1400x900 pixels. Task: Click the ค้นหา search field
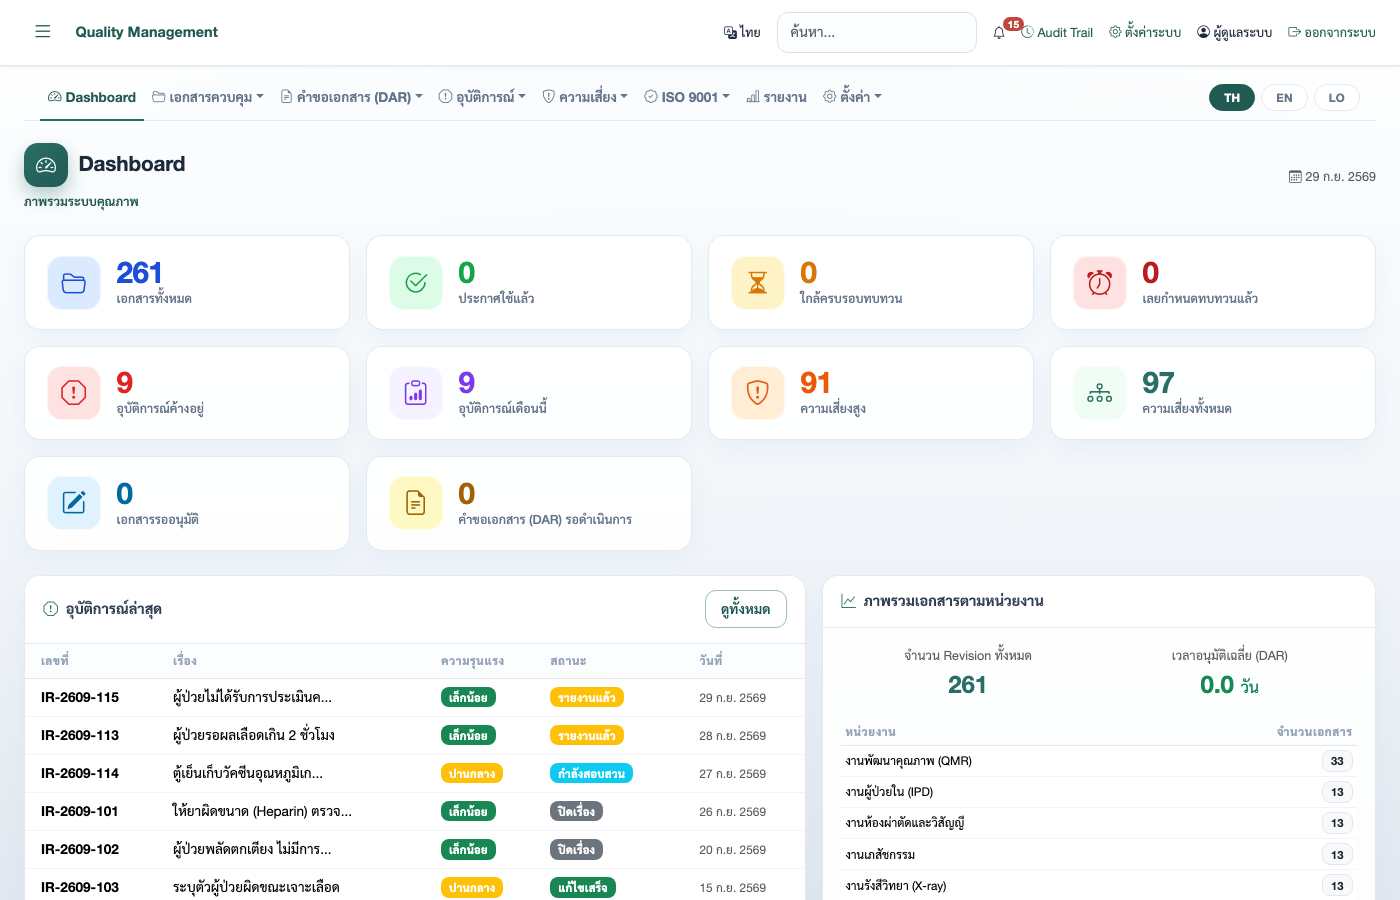(877, 32)
